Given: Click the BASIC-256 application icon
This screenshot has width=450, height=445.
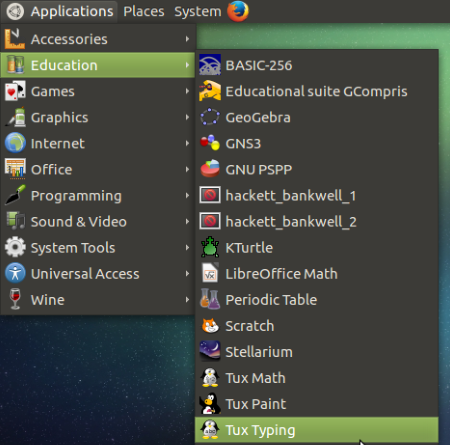Looking at the screenshot, I should tap(210, 65).
